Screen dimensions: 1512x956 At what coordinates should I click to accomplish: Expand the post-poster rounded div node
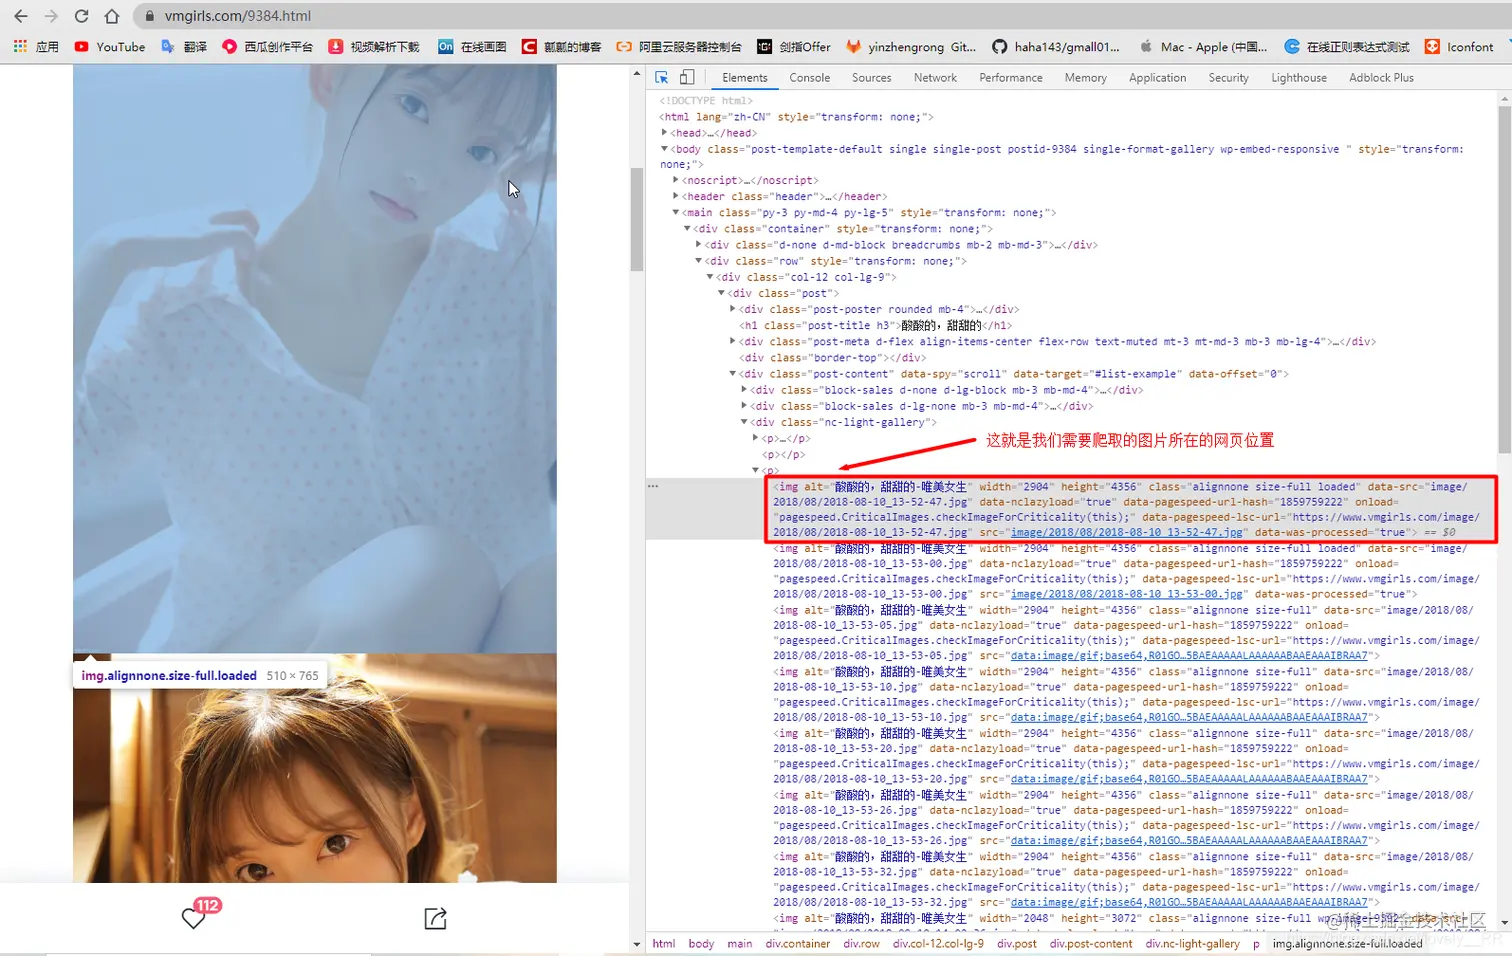click(732, 309)
